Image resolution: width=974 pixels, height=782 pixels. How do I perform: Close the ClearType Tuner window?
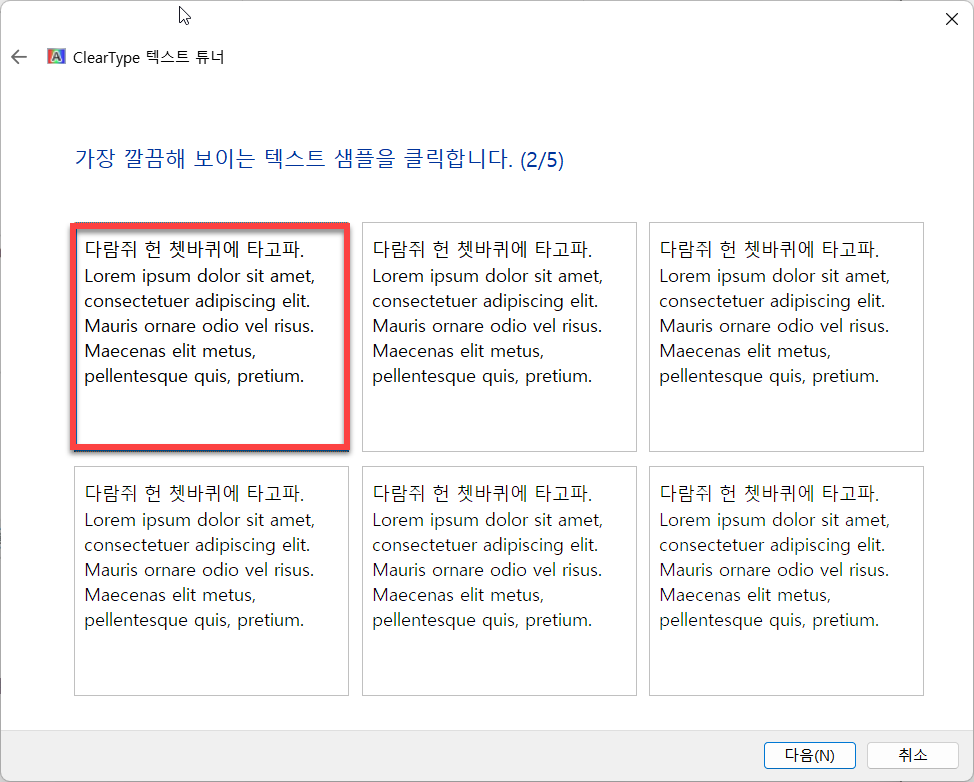951,18
